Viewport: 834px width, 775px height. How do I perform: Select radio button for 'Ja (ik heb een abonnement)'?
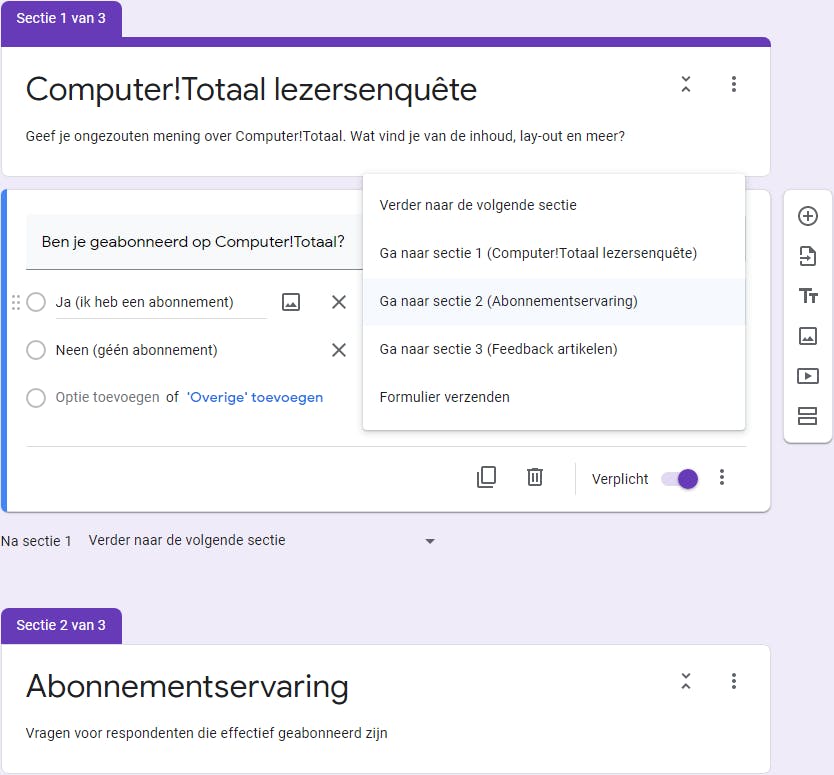36,302
